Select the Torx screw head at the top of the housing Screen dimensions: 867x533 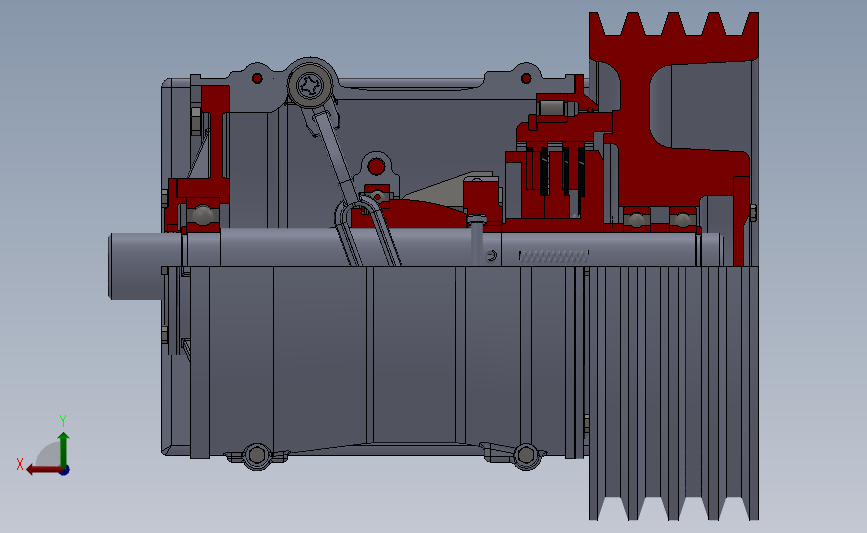tap(310, 86)
